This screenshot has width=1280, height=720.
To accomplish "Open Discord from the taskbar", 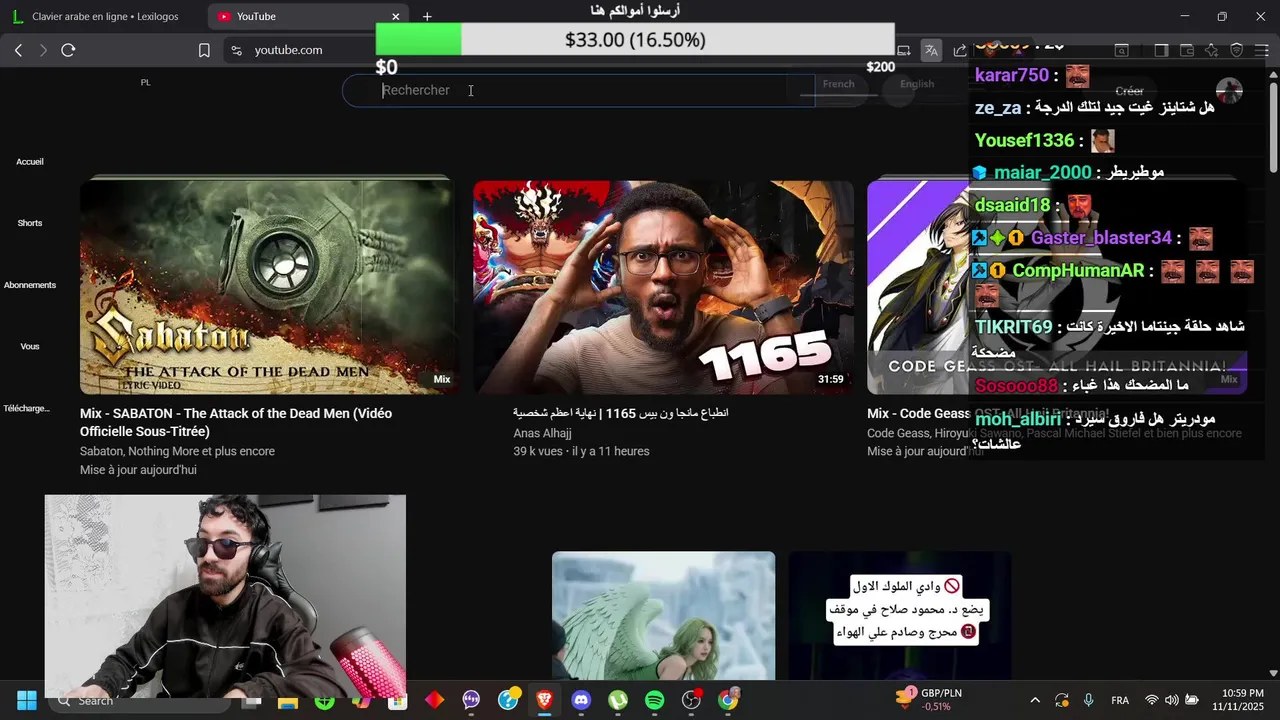I will click(581, 700).
